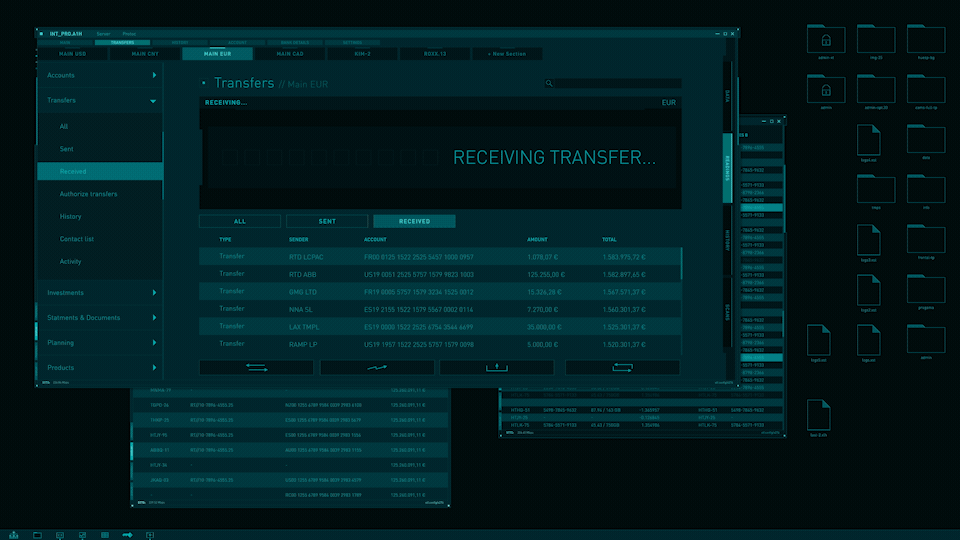Switch the list filter to SENT
Image resolution: width=960 pixels, height=540 pixels.
click(x=327, y=221)
